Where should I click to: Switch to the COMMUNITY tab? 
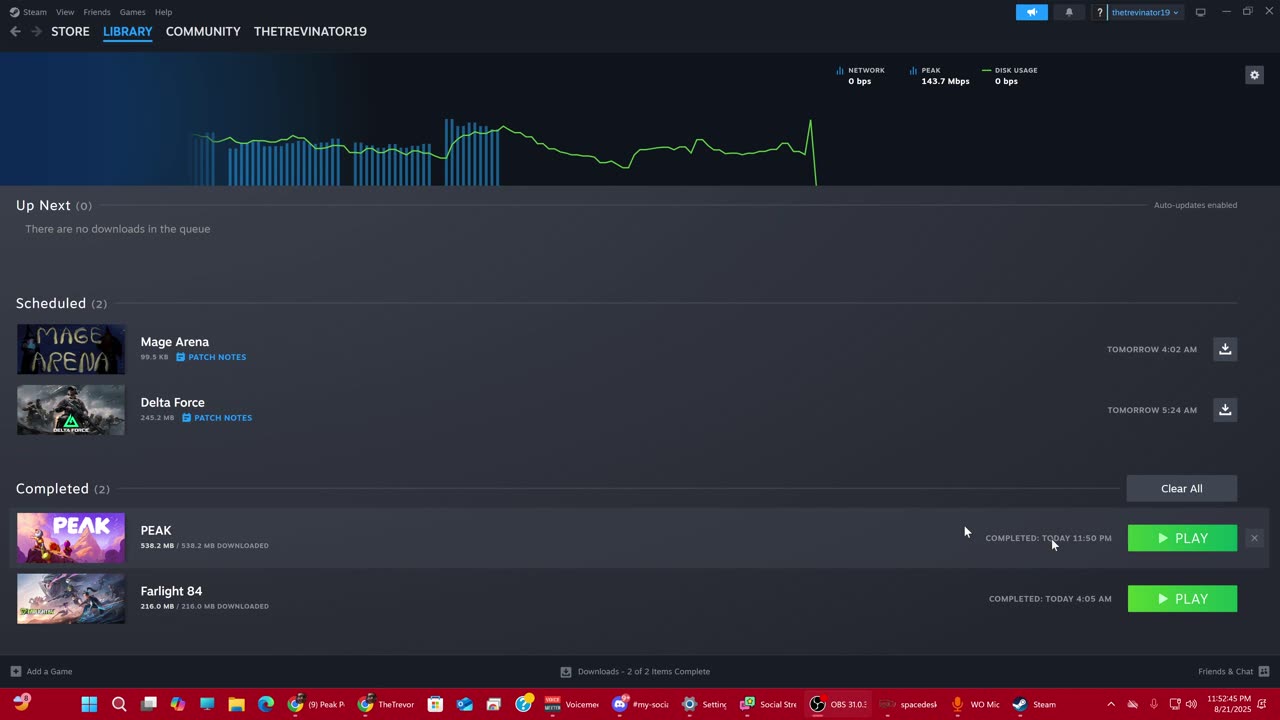(203, 32)
